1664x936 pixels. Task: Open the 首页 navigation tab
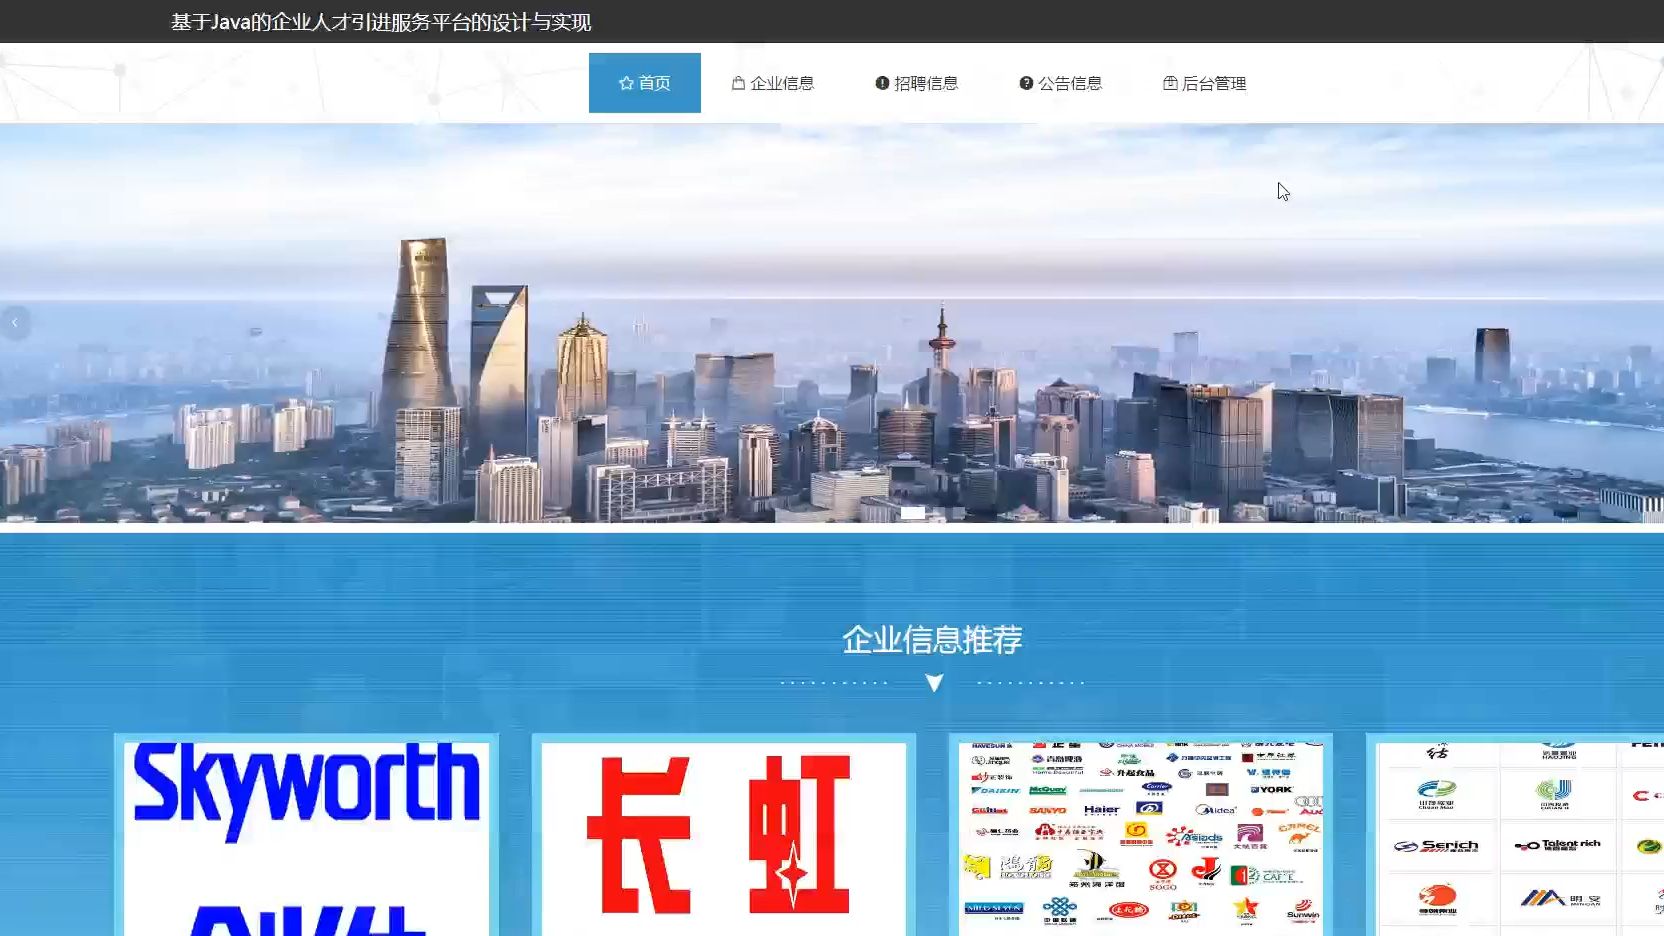pos(645,83)
